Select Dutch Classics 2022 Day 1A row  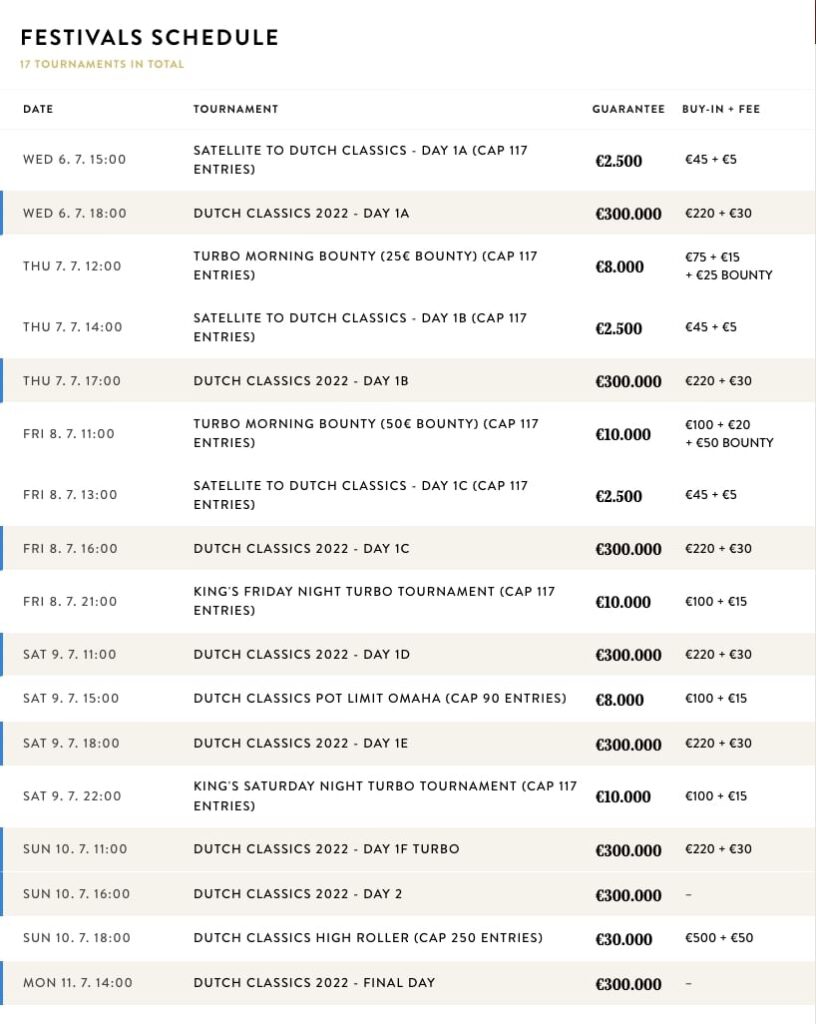(x=301, y=213)
